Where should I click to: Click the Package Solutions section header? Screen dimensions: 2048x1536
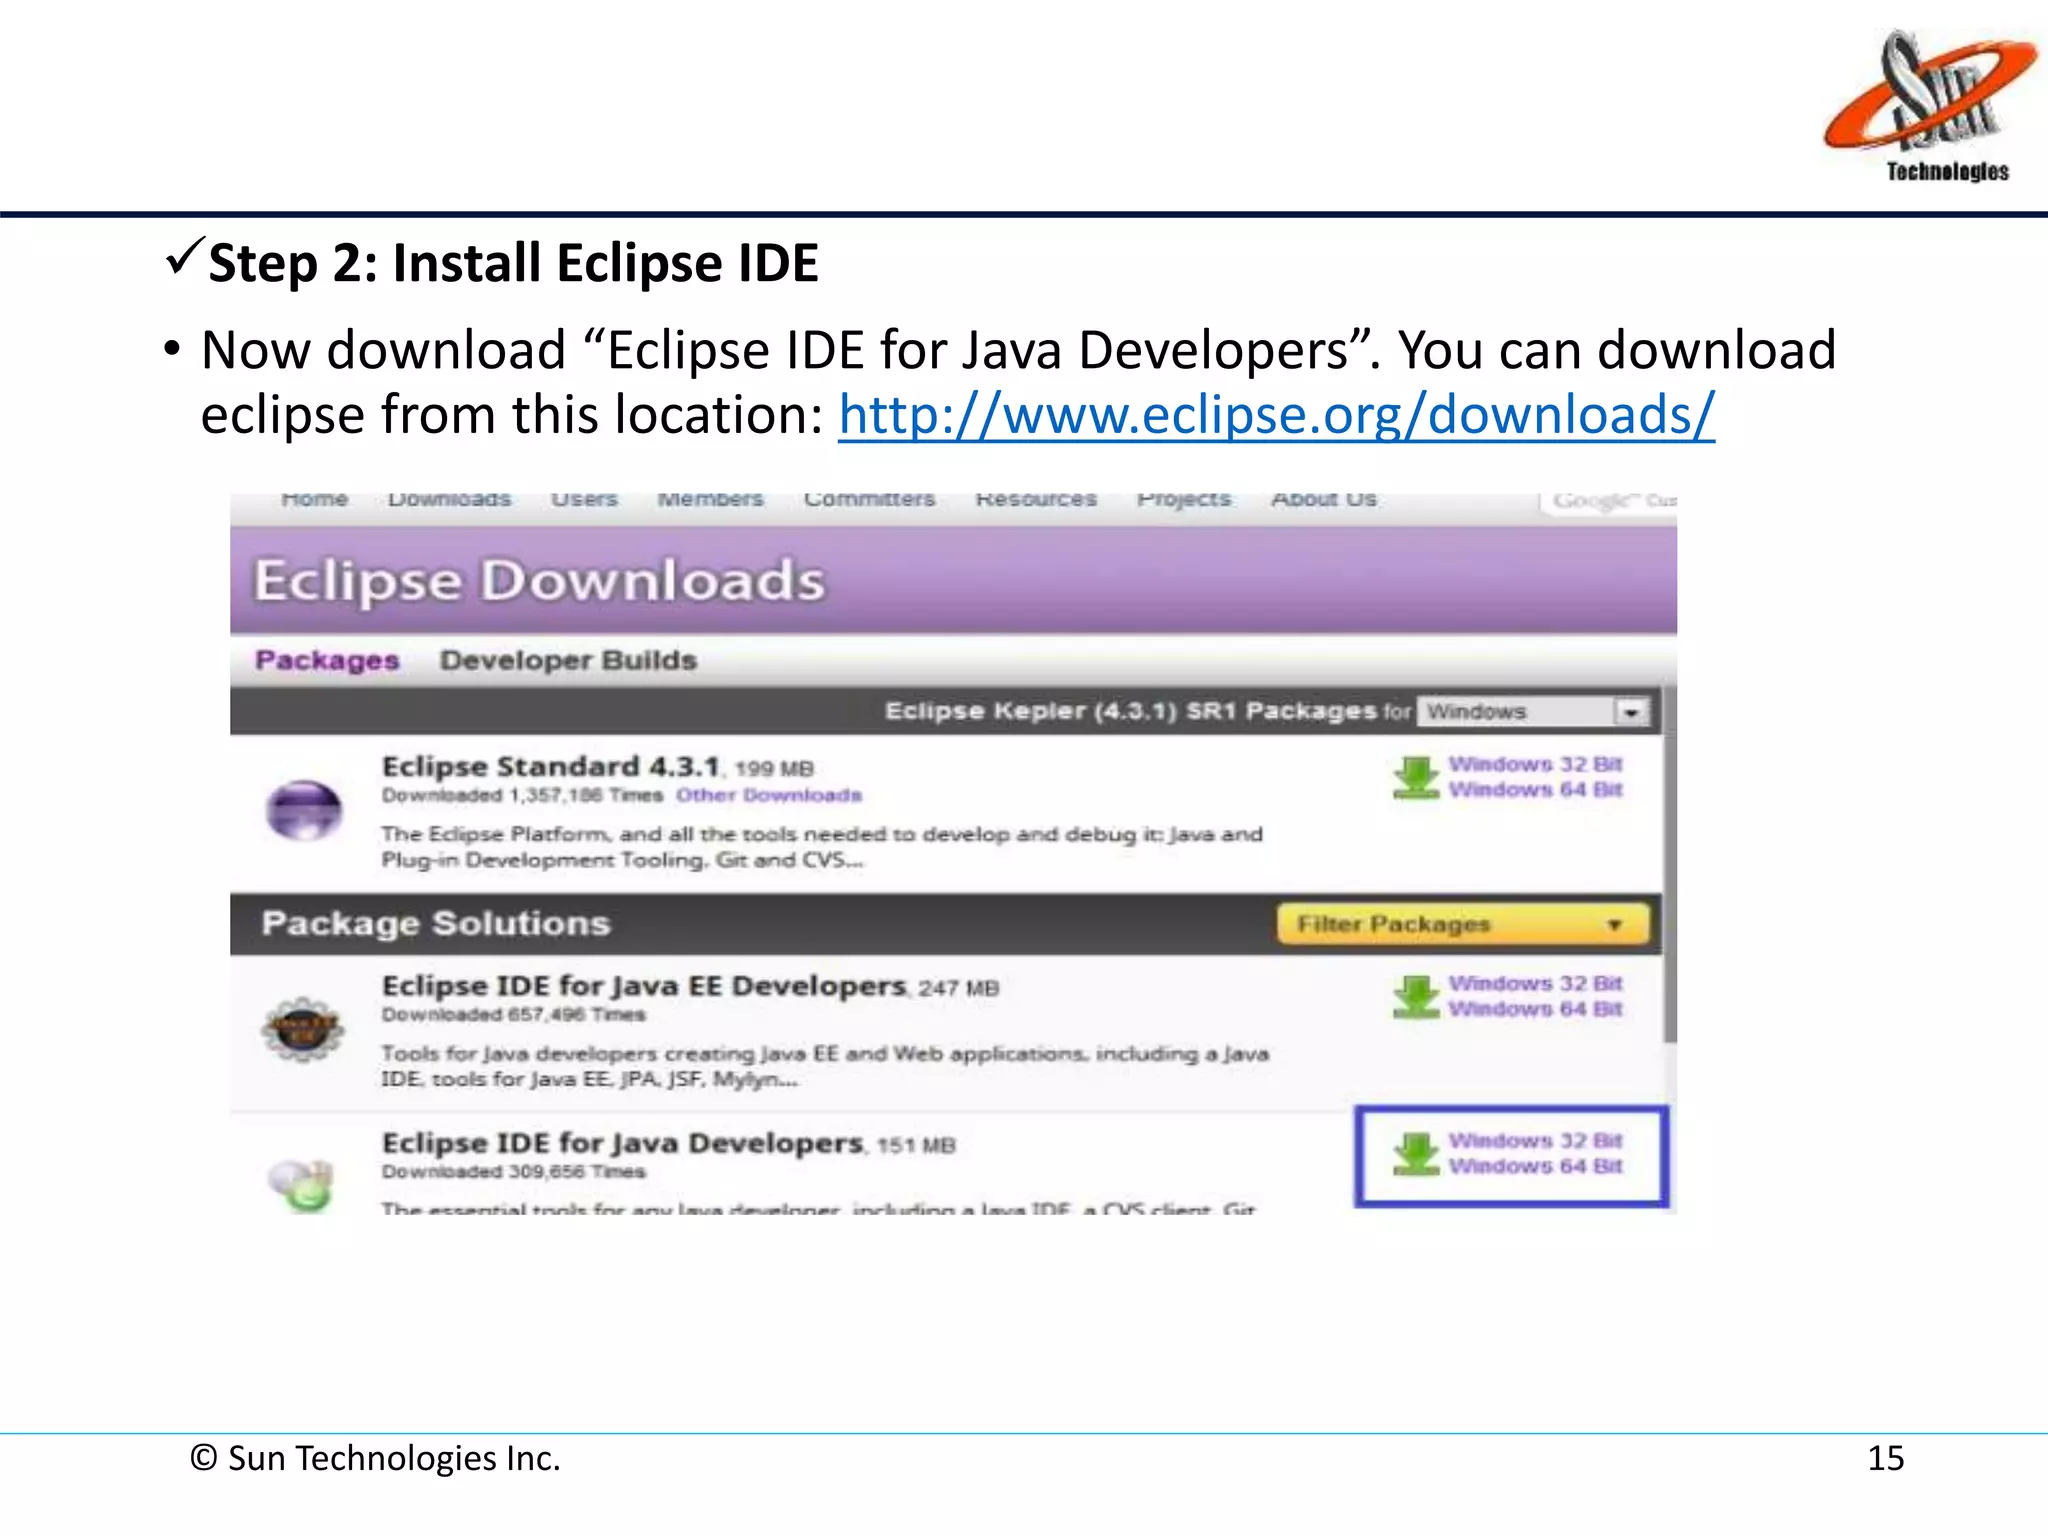tap(436, 923)
